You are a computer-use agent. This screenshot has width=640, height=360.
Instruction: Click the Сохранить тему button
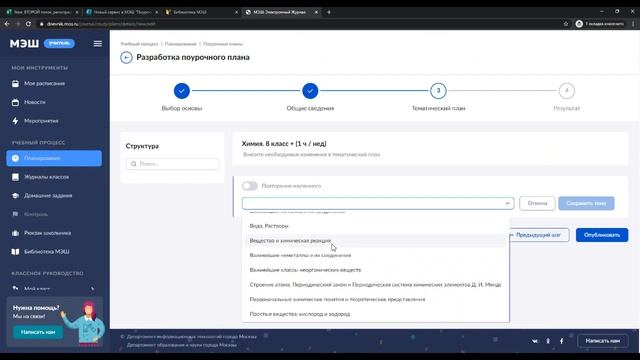pyautogui.click(x=586, y=203)
